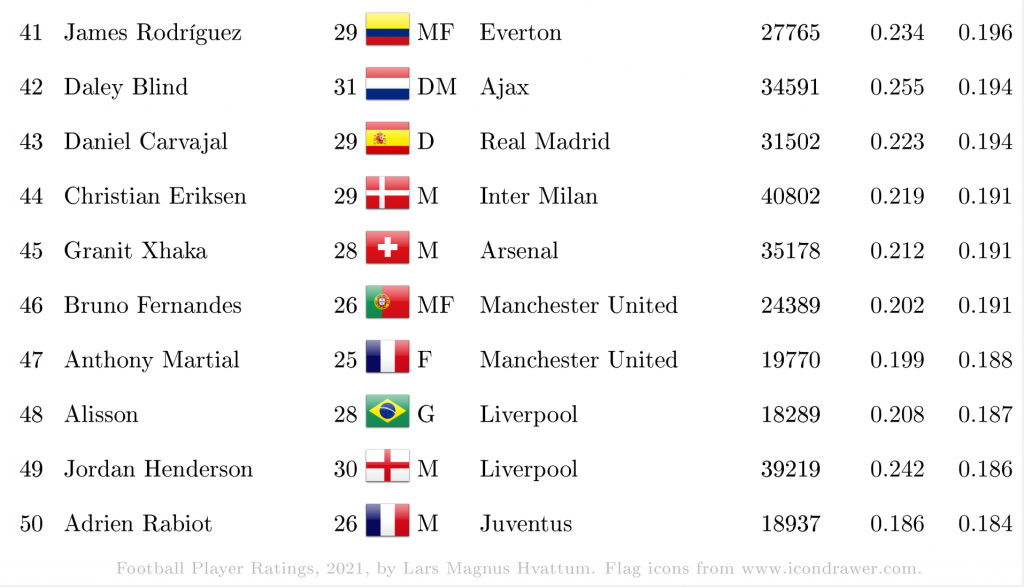Click the French flag beside Anthony Martial
Screen dimensions: 1024x587
(387, 357)
